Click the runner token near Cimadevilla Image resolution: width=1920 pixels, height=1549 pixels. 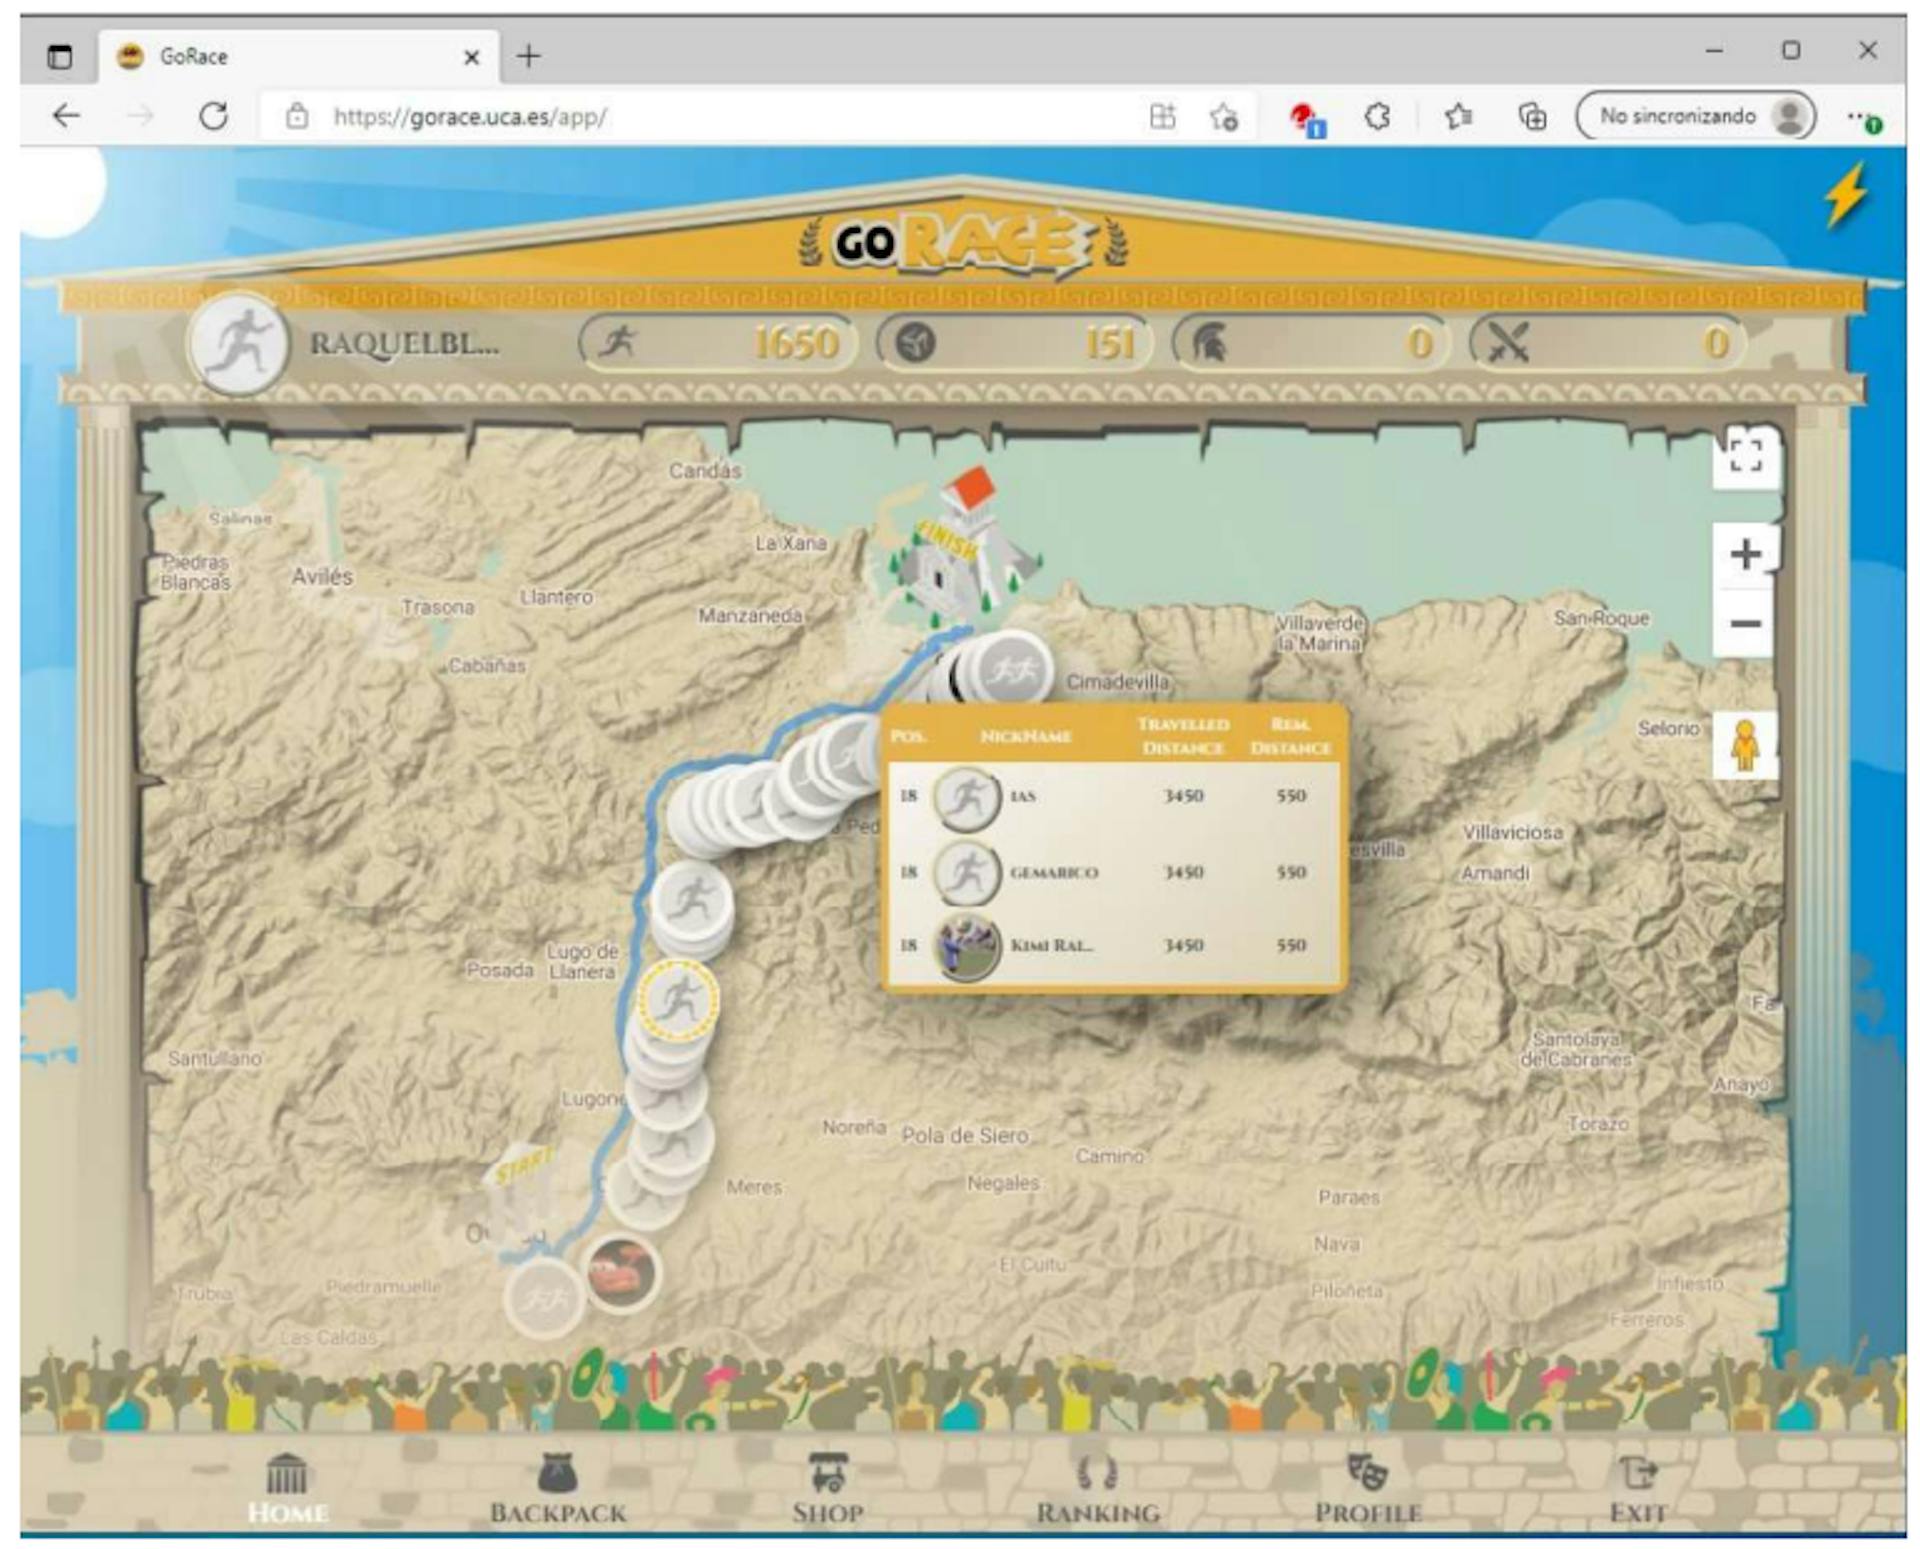pyautogui.click(x=1012, y=670)
